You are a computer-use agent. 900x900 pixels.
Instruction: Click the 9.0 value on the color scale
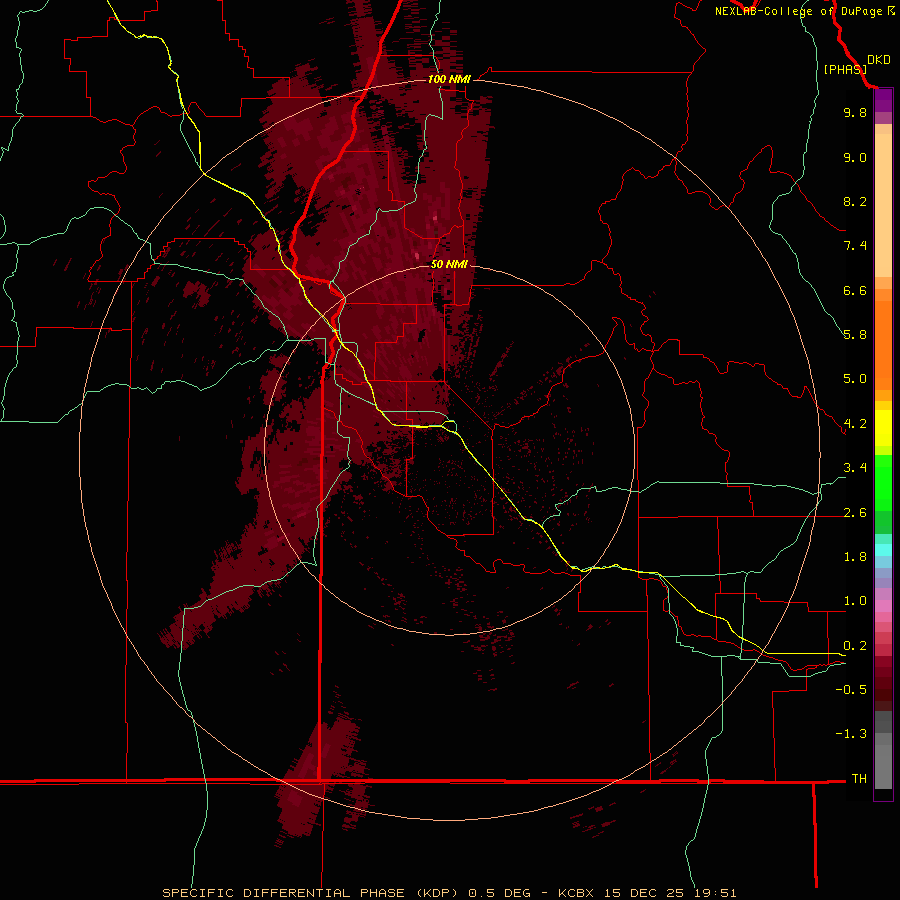point(855,157)
